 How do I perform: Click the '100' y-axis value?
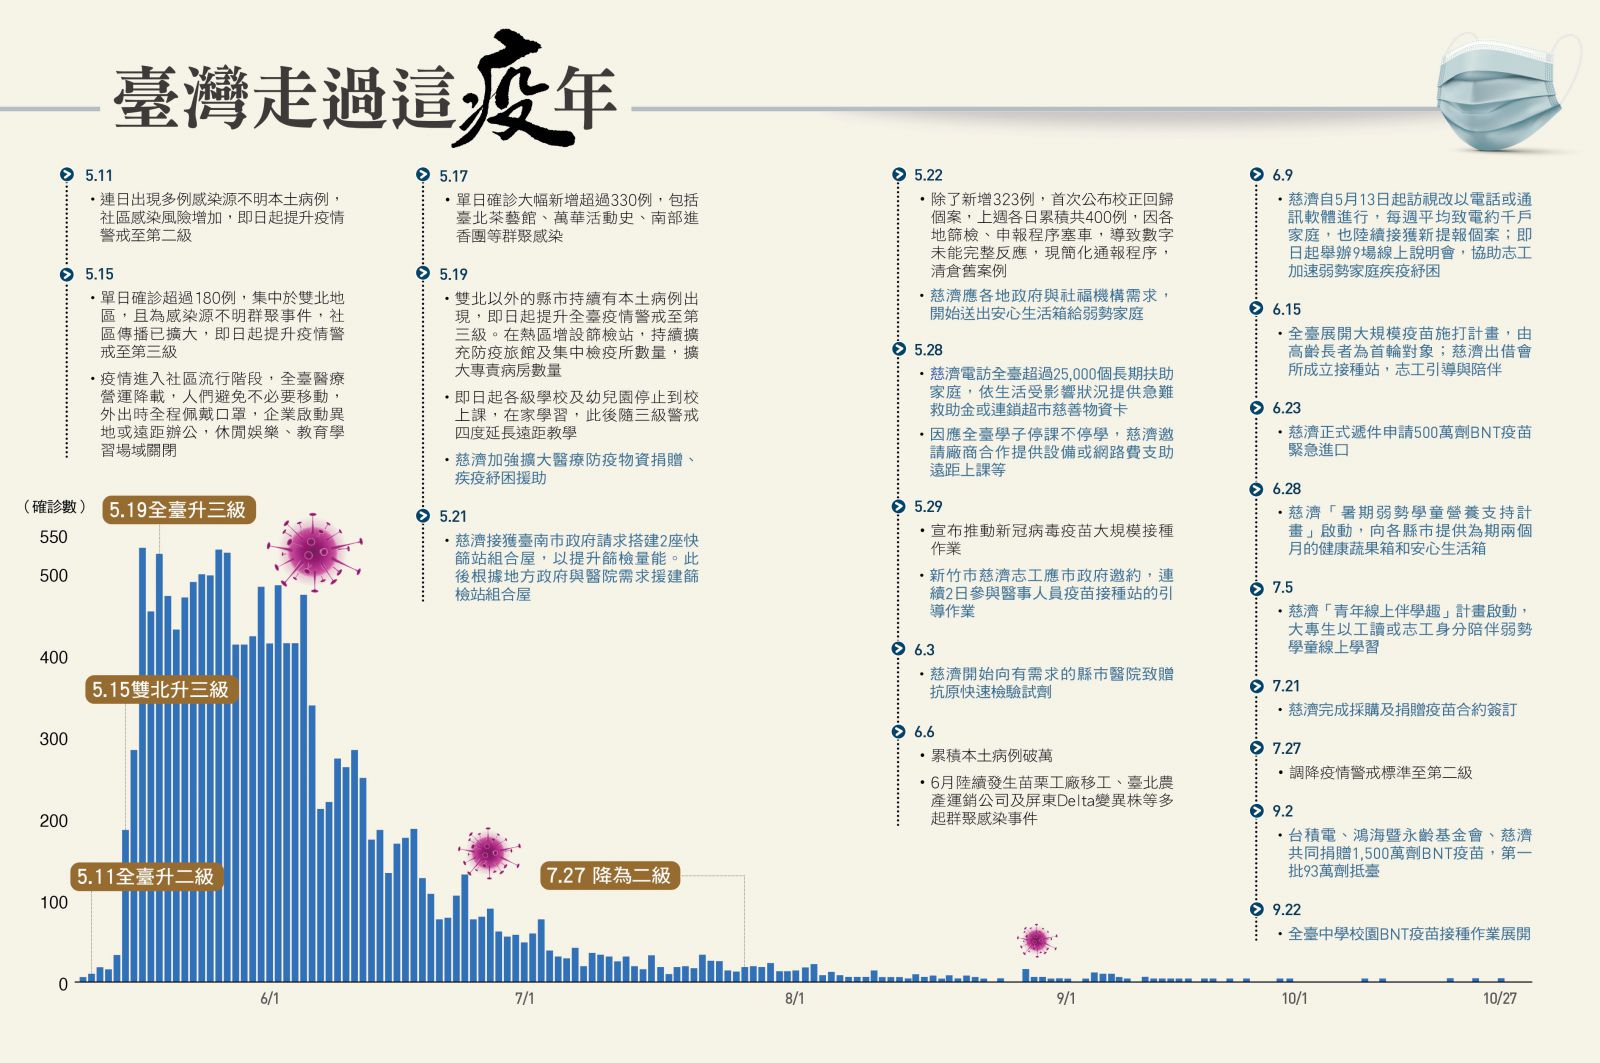pos(53,903)
